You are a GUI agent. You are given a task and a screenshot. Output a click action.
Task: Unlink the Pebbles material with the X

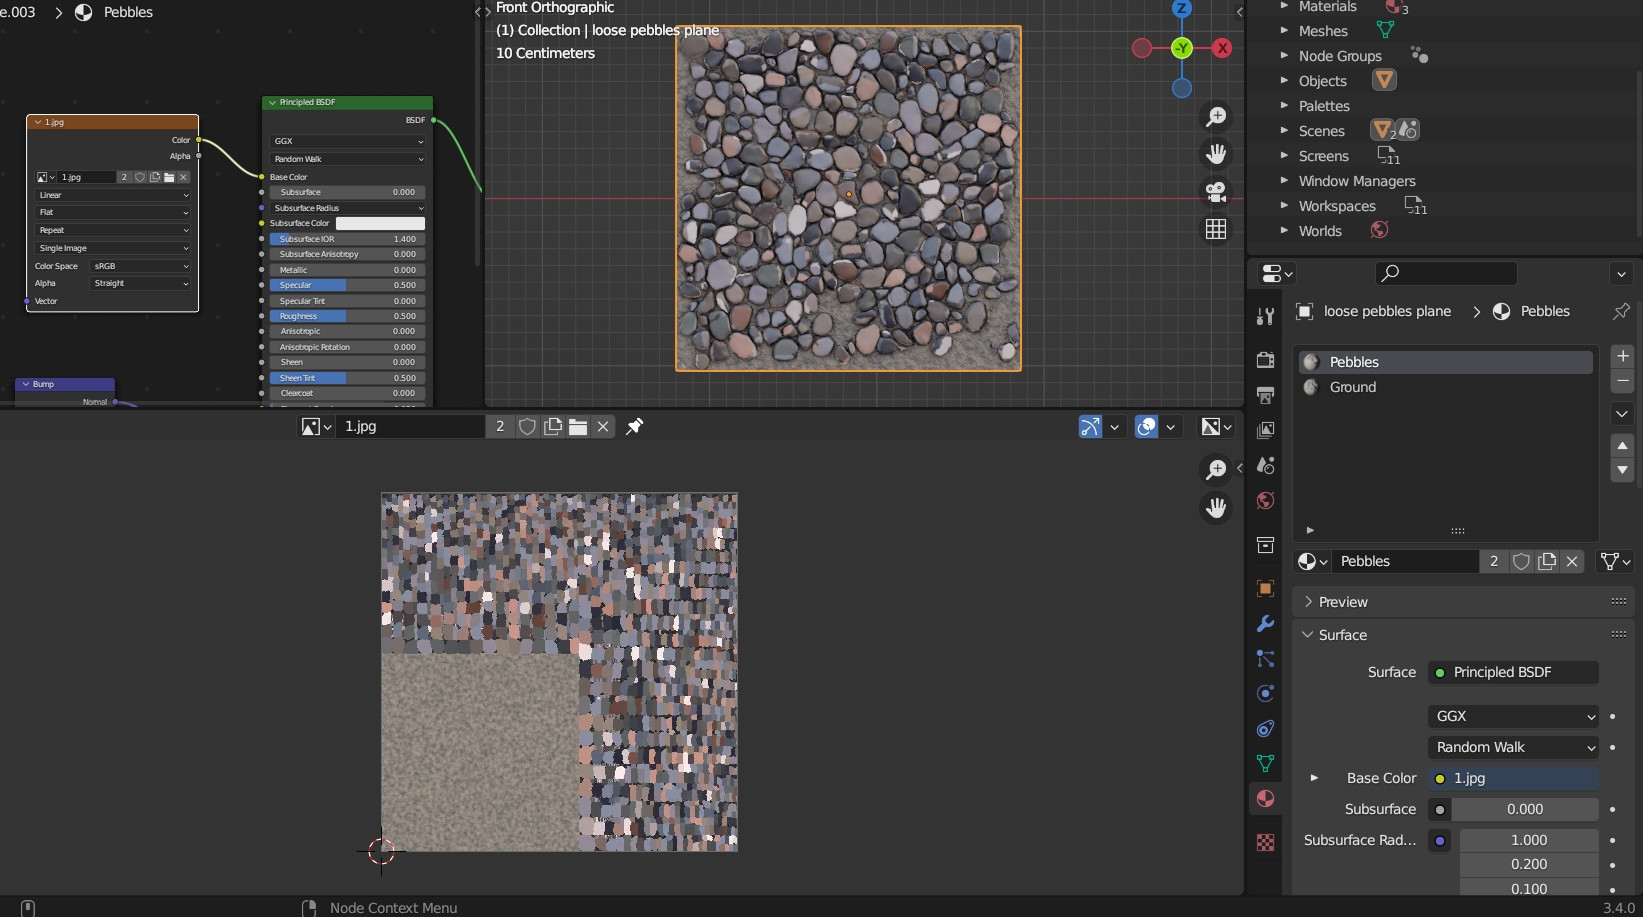coord(1572,561)
